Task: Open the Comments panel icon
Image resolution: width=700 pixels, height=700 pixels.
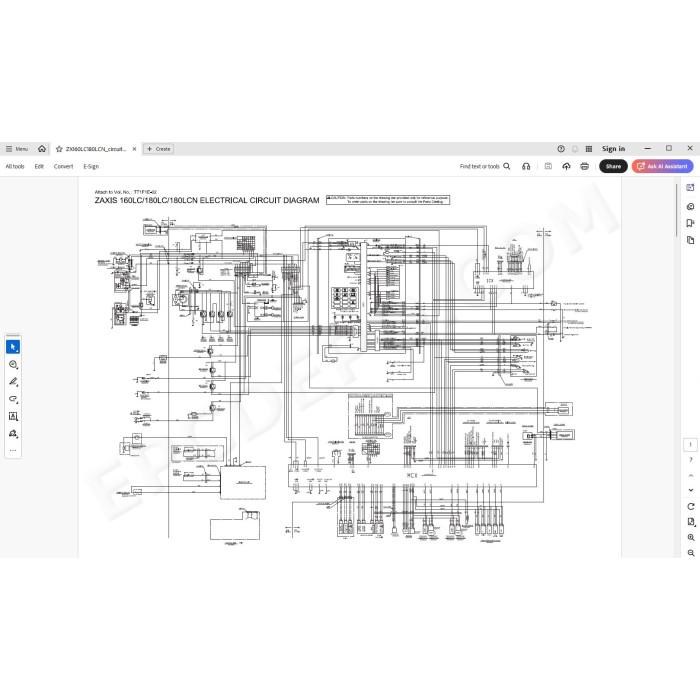Action: [x=691, y=206]
